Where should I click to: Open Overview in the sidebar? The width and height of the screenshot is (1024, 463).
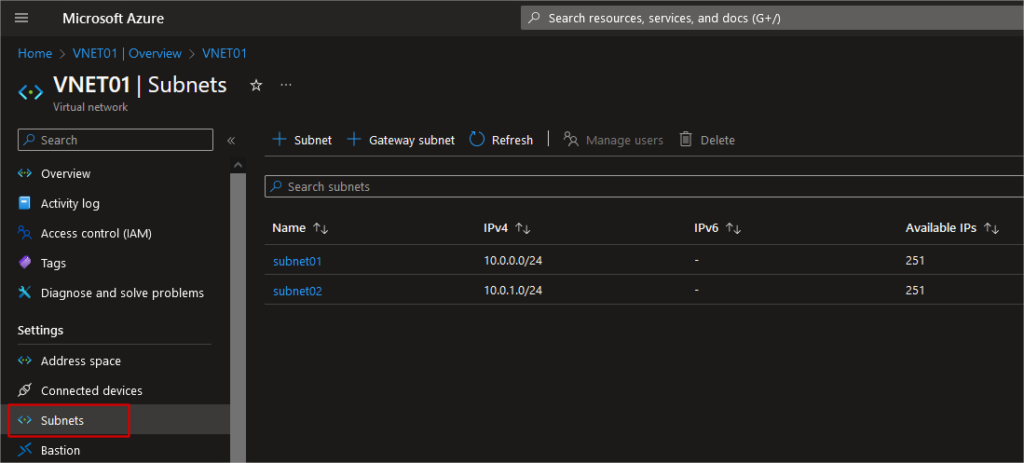tap(65, 174)
